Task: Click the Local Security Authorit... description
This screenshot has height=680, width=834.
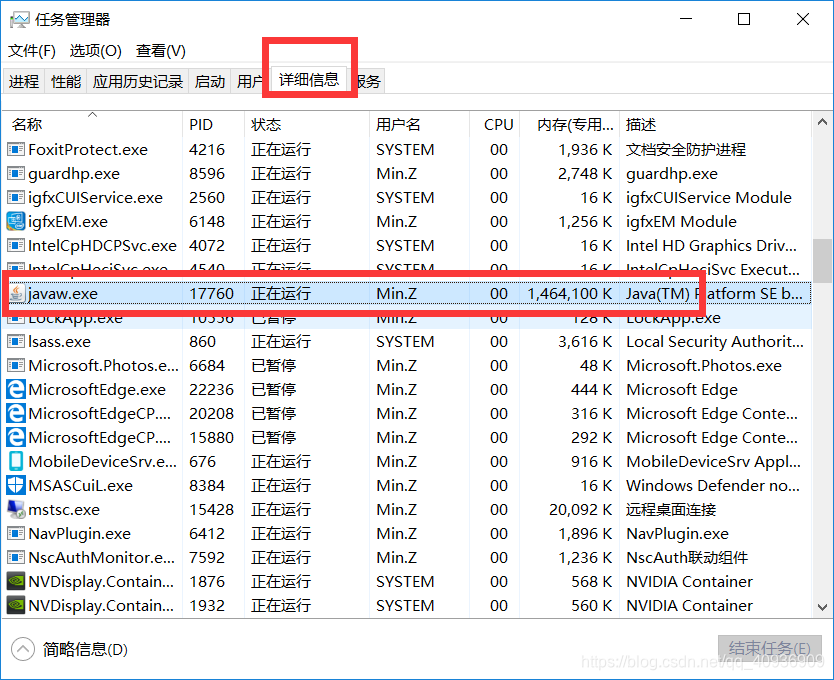Action: (x=715, y=341)
